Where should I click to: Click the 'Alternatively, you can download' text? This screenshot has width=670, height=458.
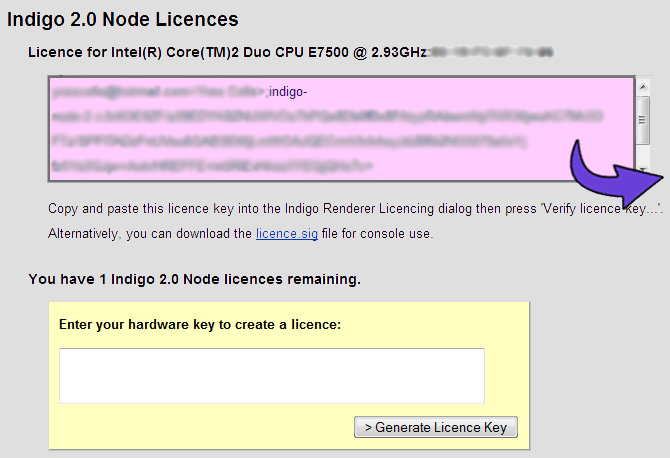[x=150, y=234]
